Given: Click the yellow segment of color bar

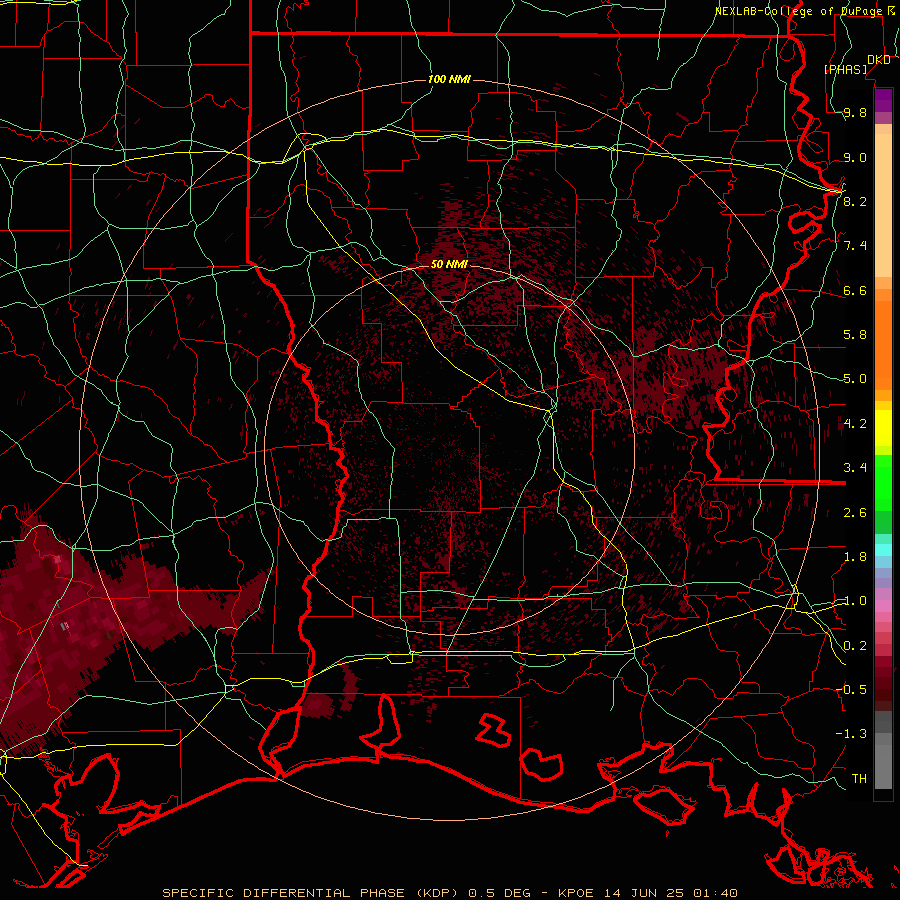Looking at the screenshot, I should [883, 428].
